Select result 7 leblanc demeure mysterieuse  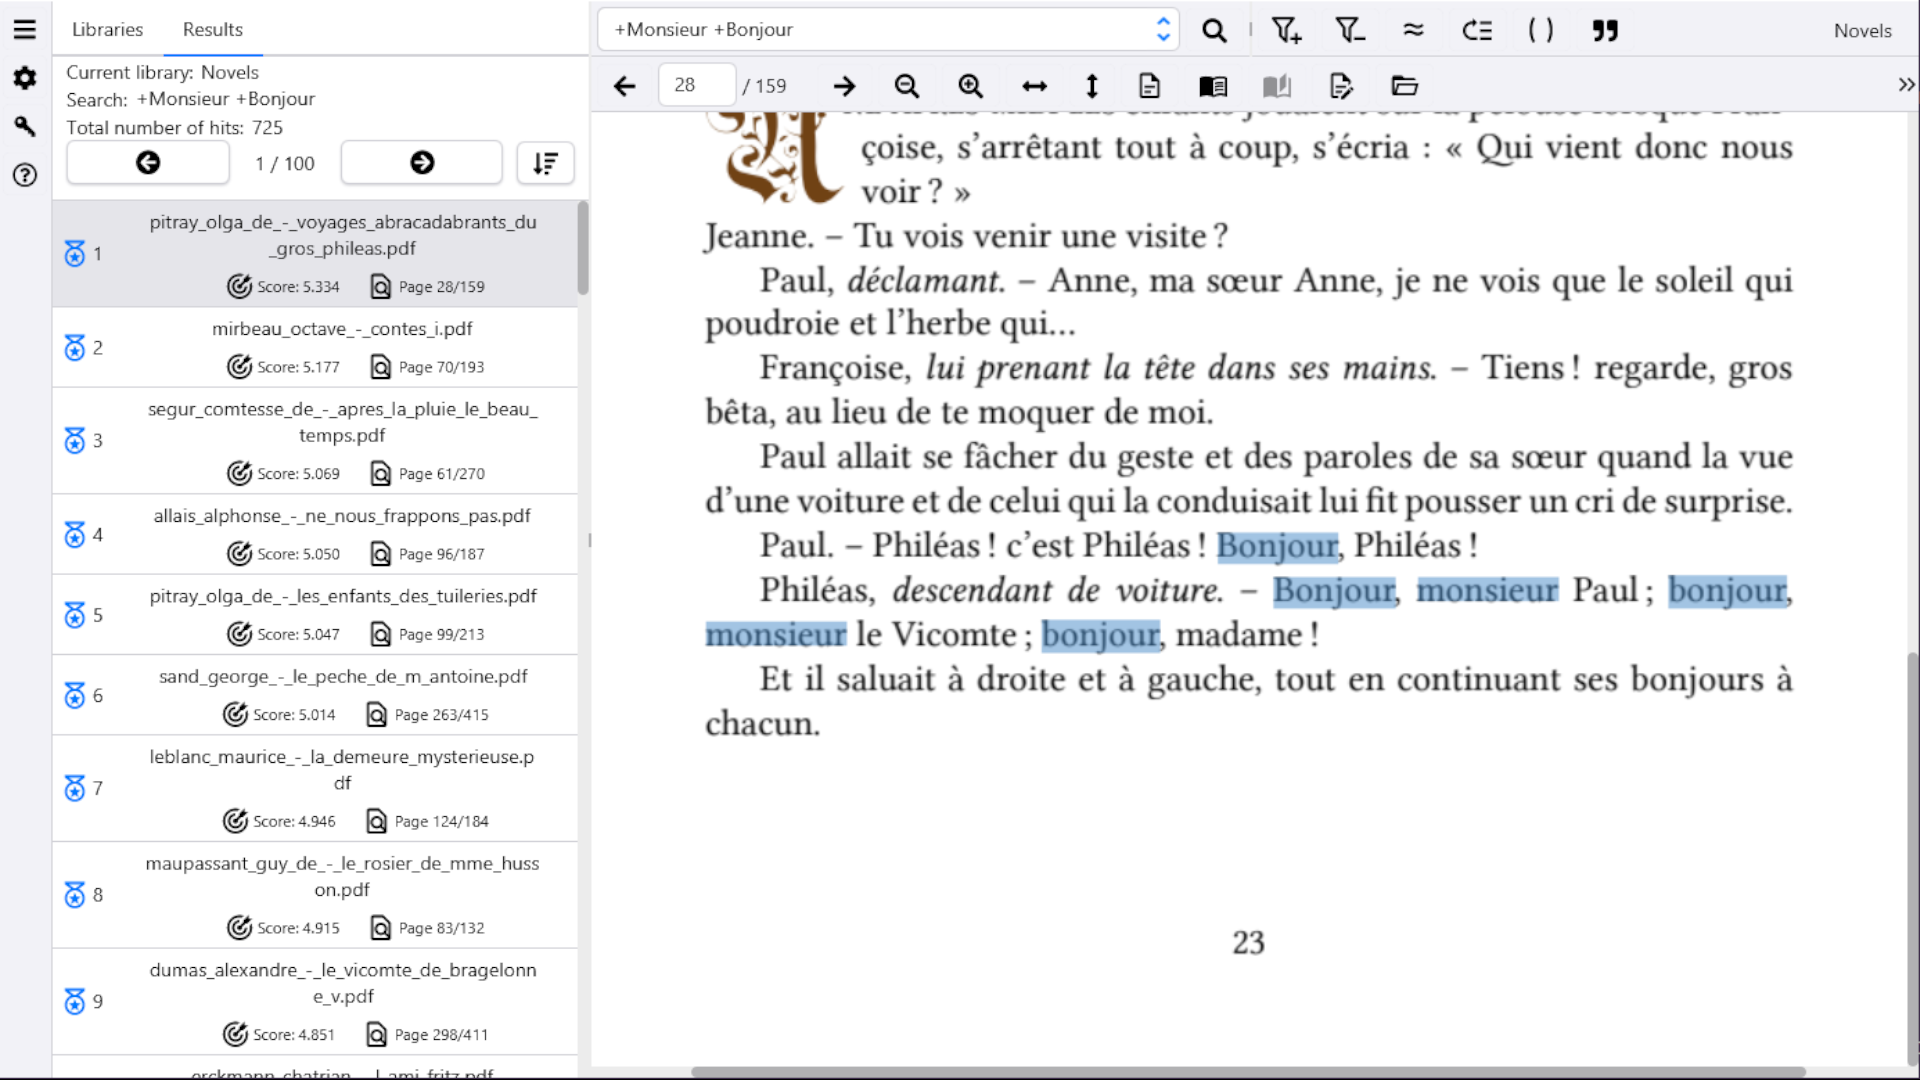315,788
